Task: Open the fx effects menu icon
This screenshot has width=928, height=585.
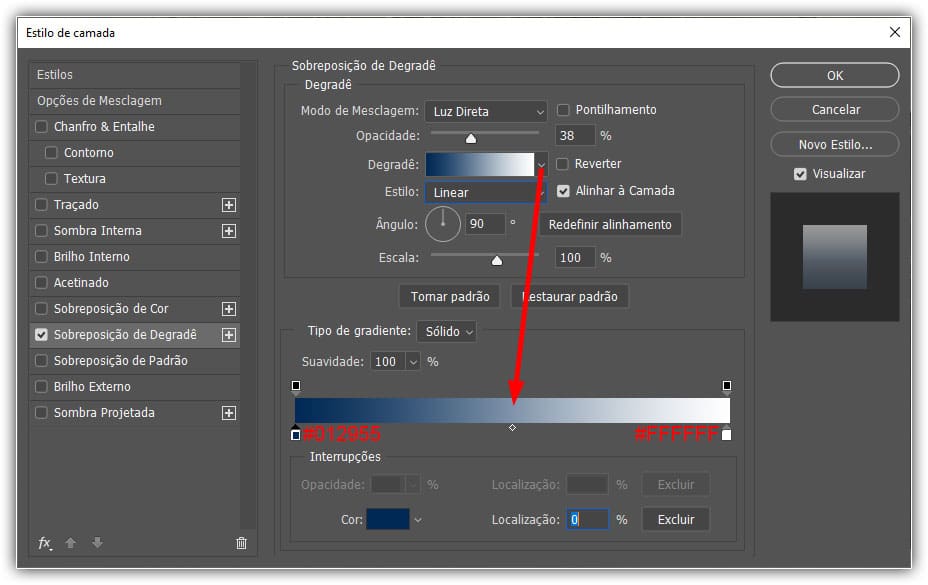Action: (x=44, y=543)
